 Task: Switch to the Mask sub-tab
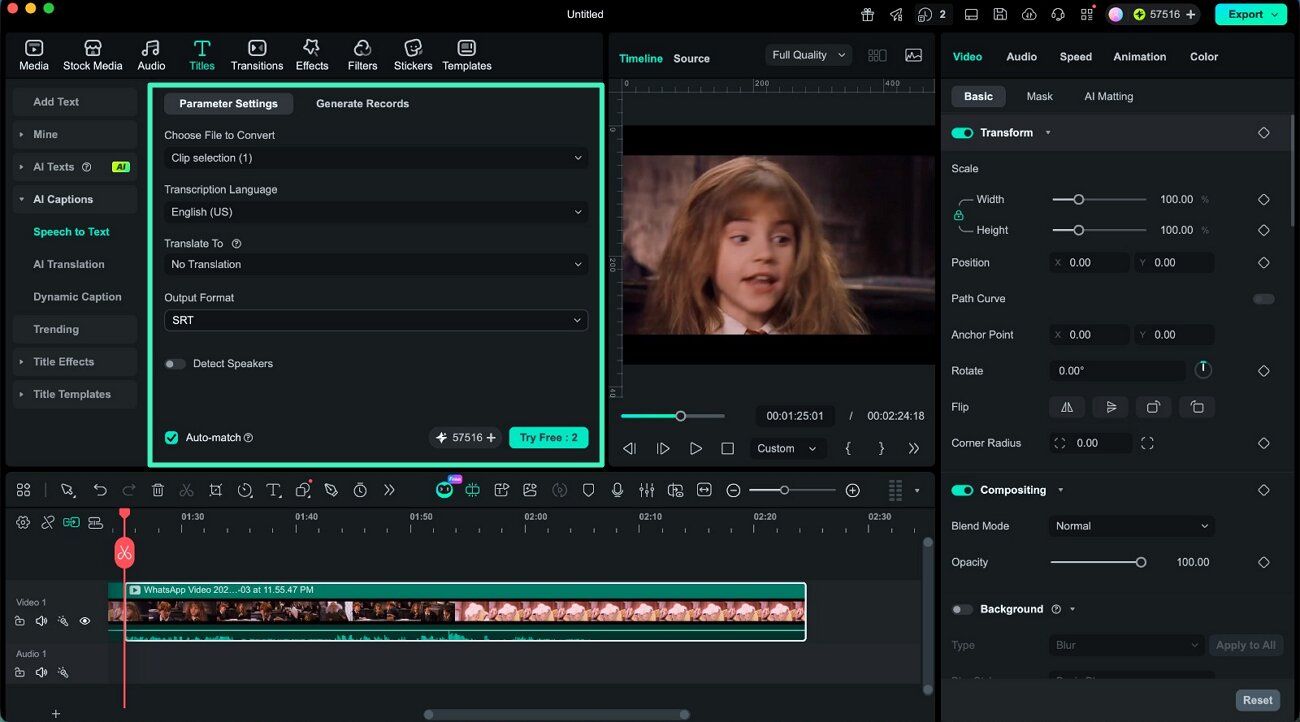(x=1039, y=97)
